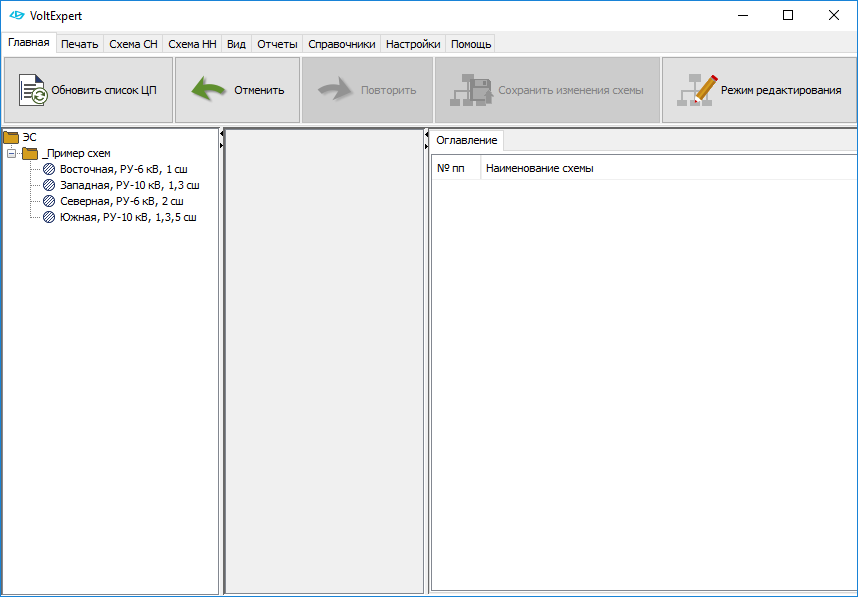Click the VoltExpert logo in title bar
The height and width of the screenshot is (597, 858).
tap(17, 15)
